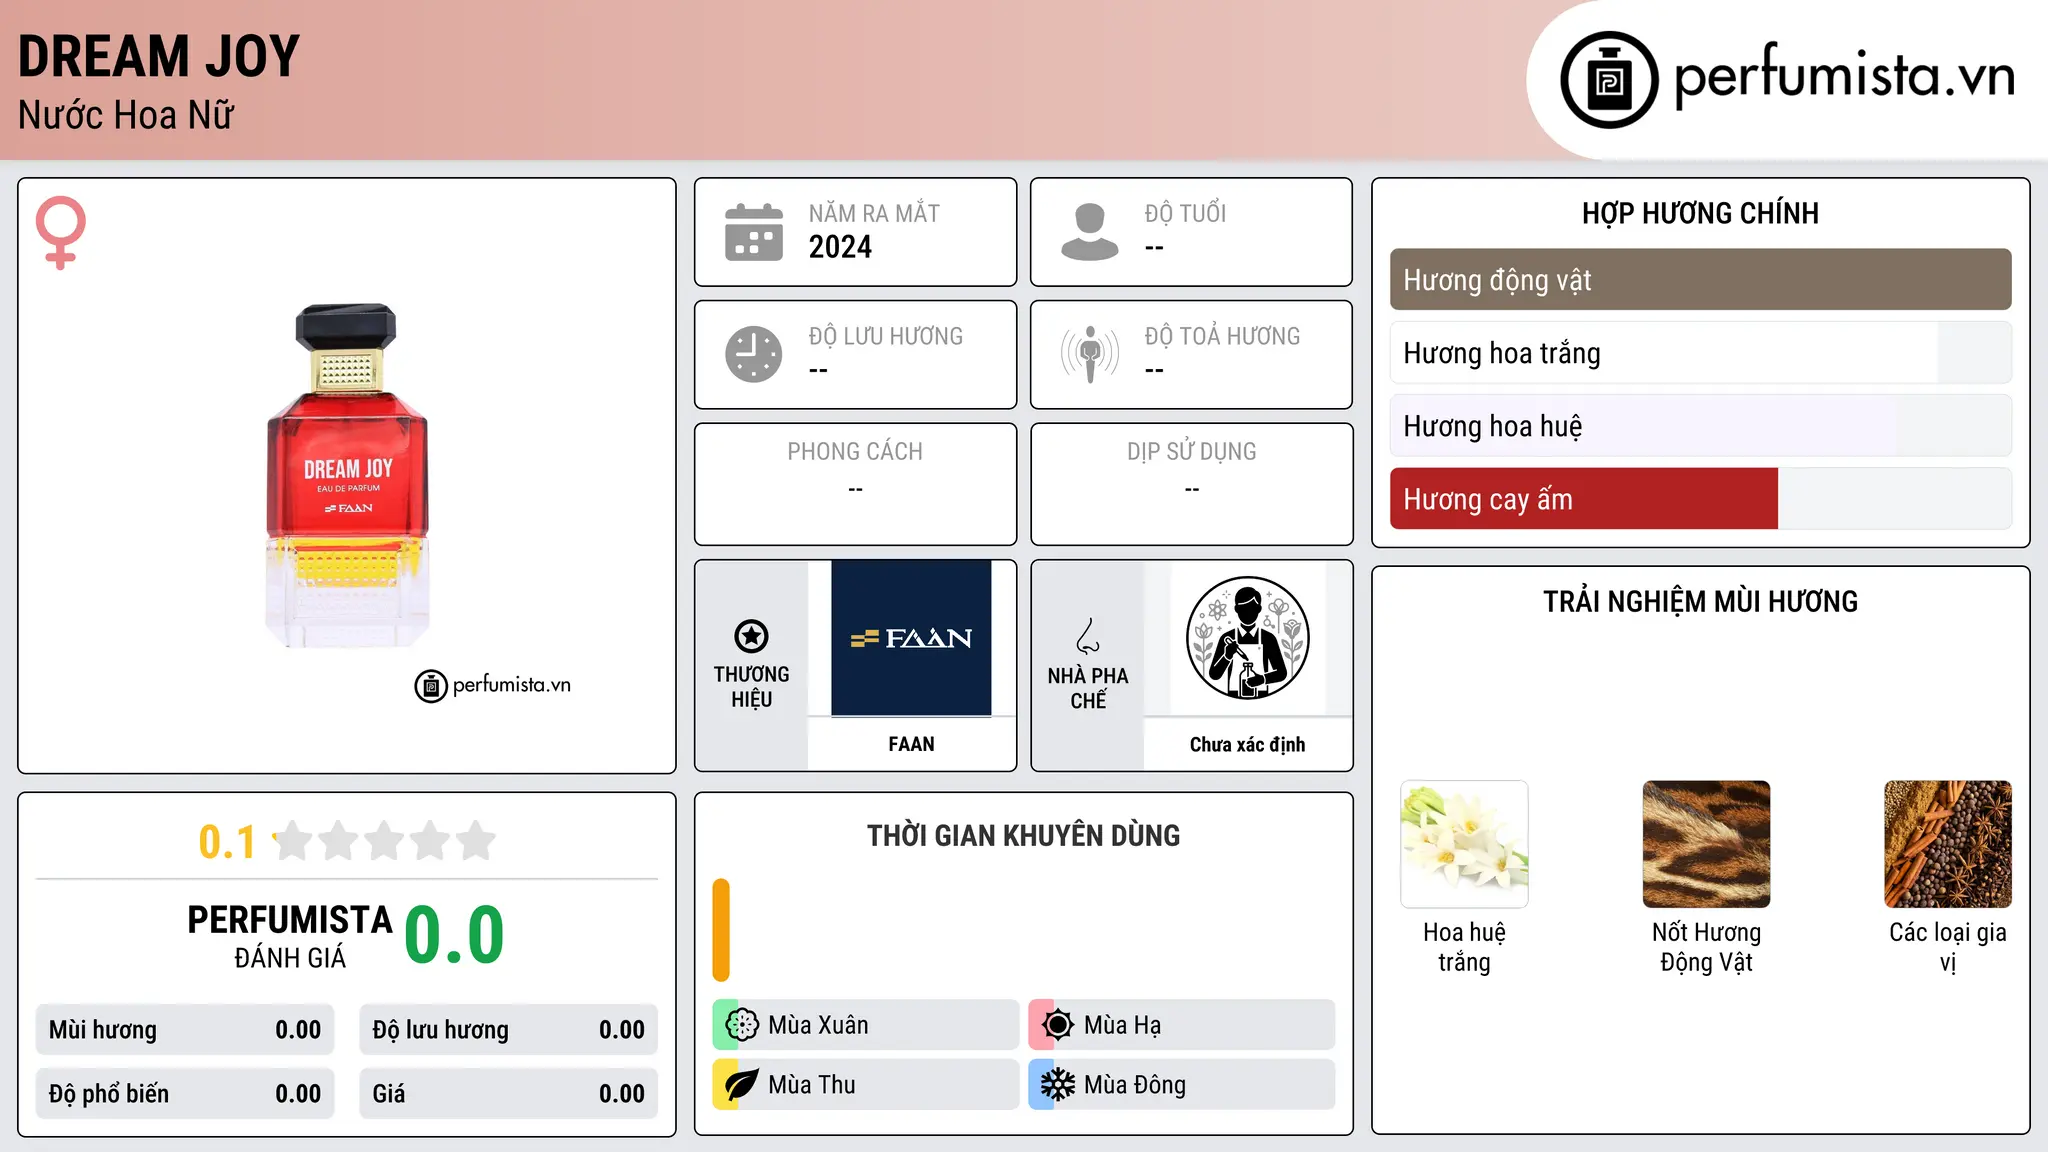Click the Hoa huệ trắng note caption
Screen dimensions: 2048x1152
pos(1464,947)
